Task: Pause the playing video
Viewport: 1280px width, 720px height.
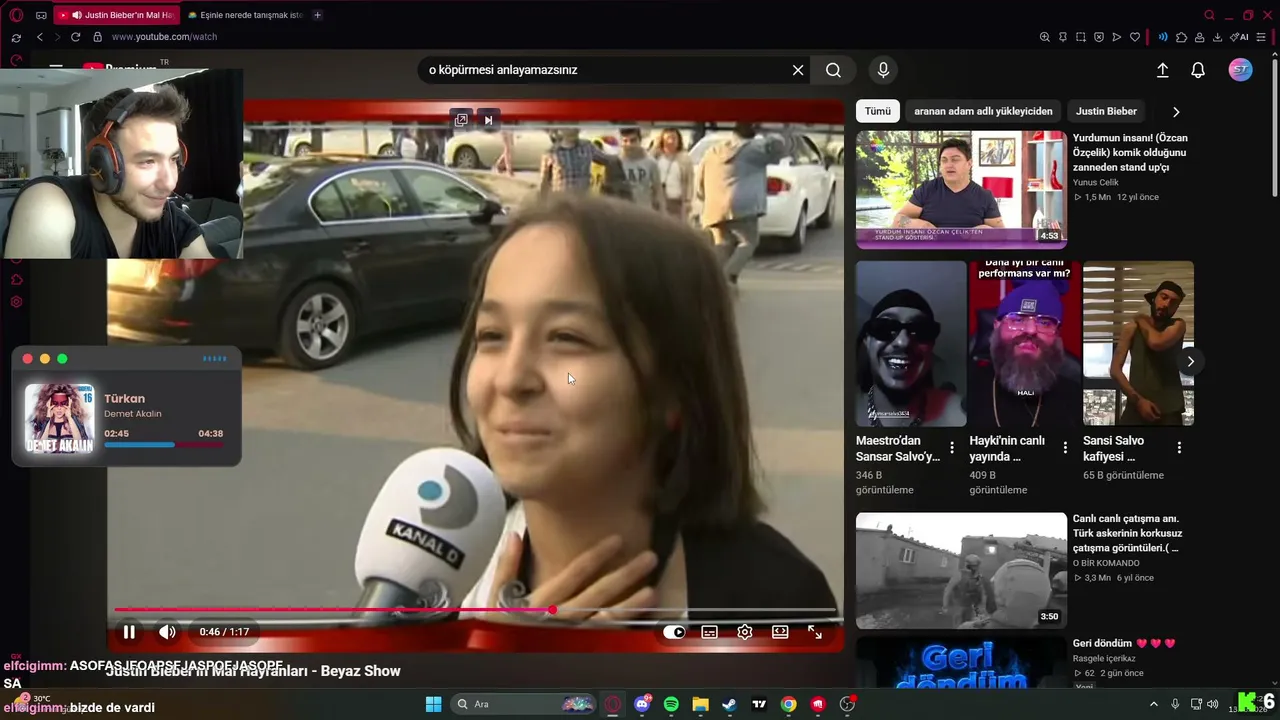Action: (x=129, y=632)
